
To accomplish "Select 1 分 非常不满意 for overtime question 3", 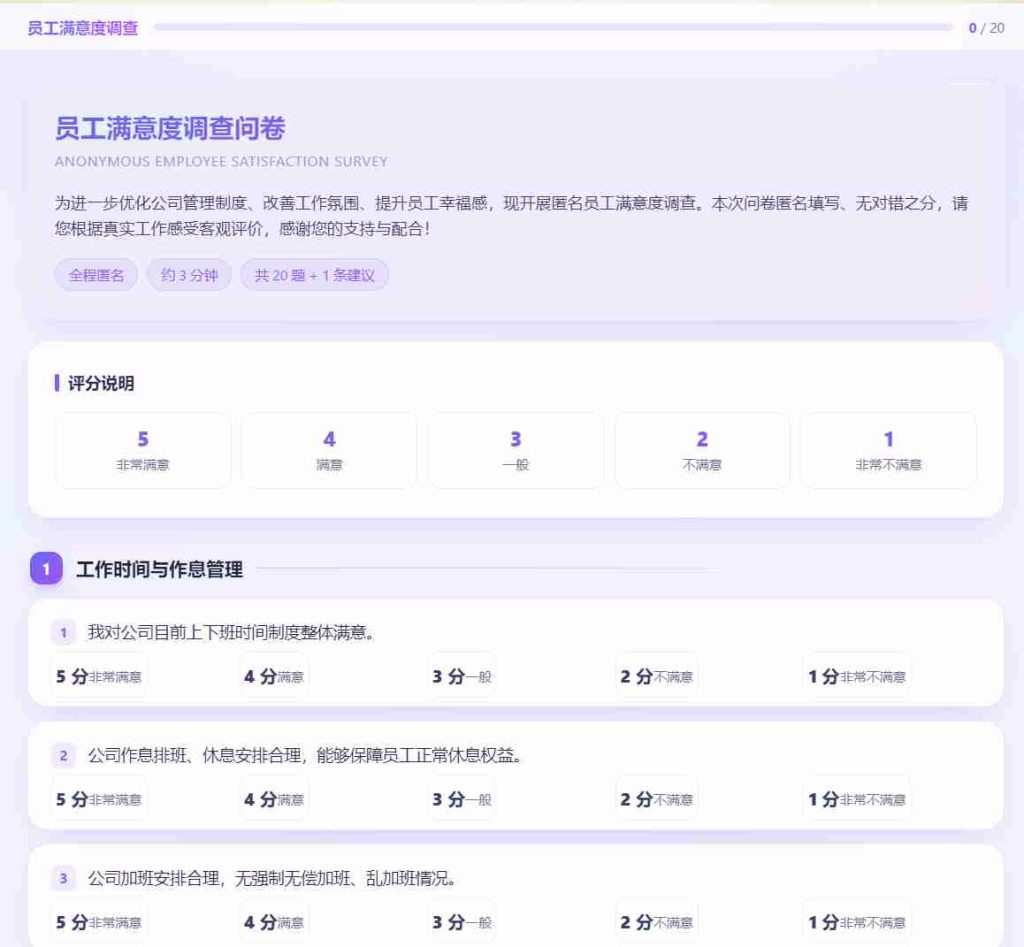I will tap(857, 922).
